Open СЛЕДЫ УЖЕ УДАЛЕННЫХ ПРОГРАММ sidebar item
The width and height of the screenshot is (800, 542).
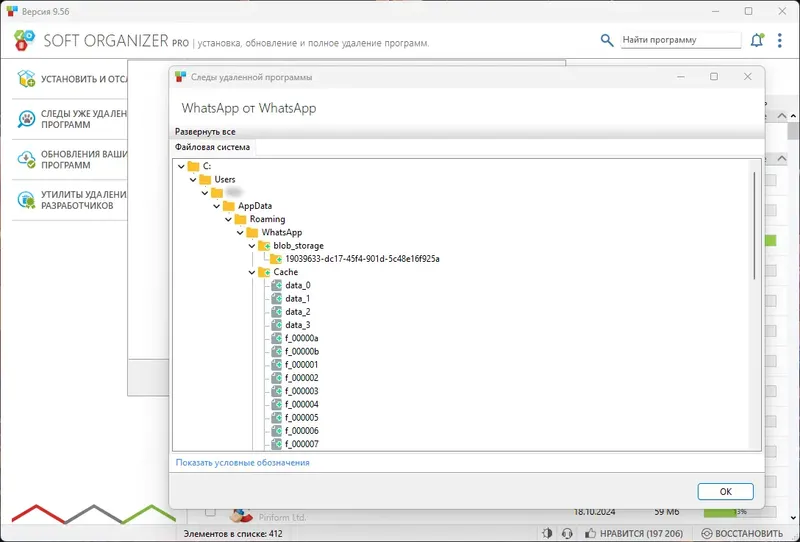pyautogui.click(x=69, y=119)
